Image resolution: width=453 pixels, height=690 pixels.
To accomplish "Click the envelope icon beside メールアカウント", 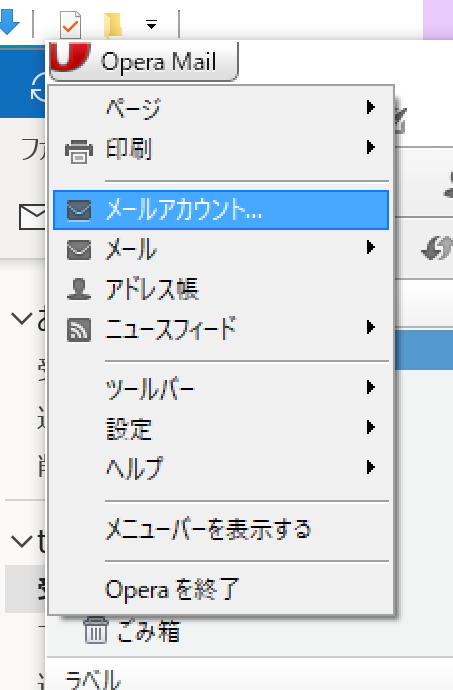I will 79,210.
